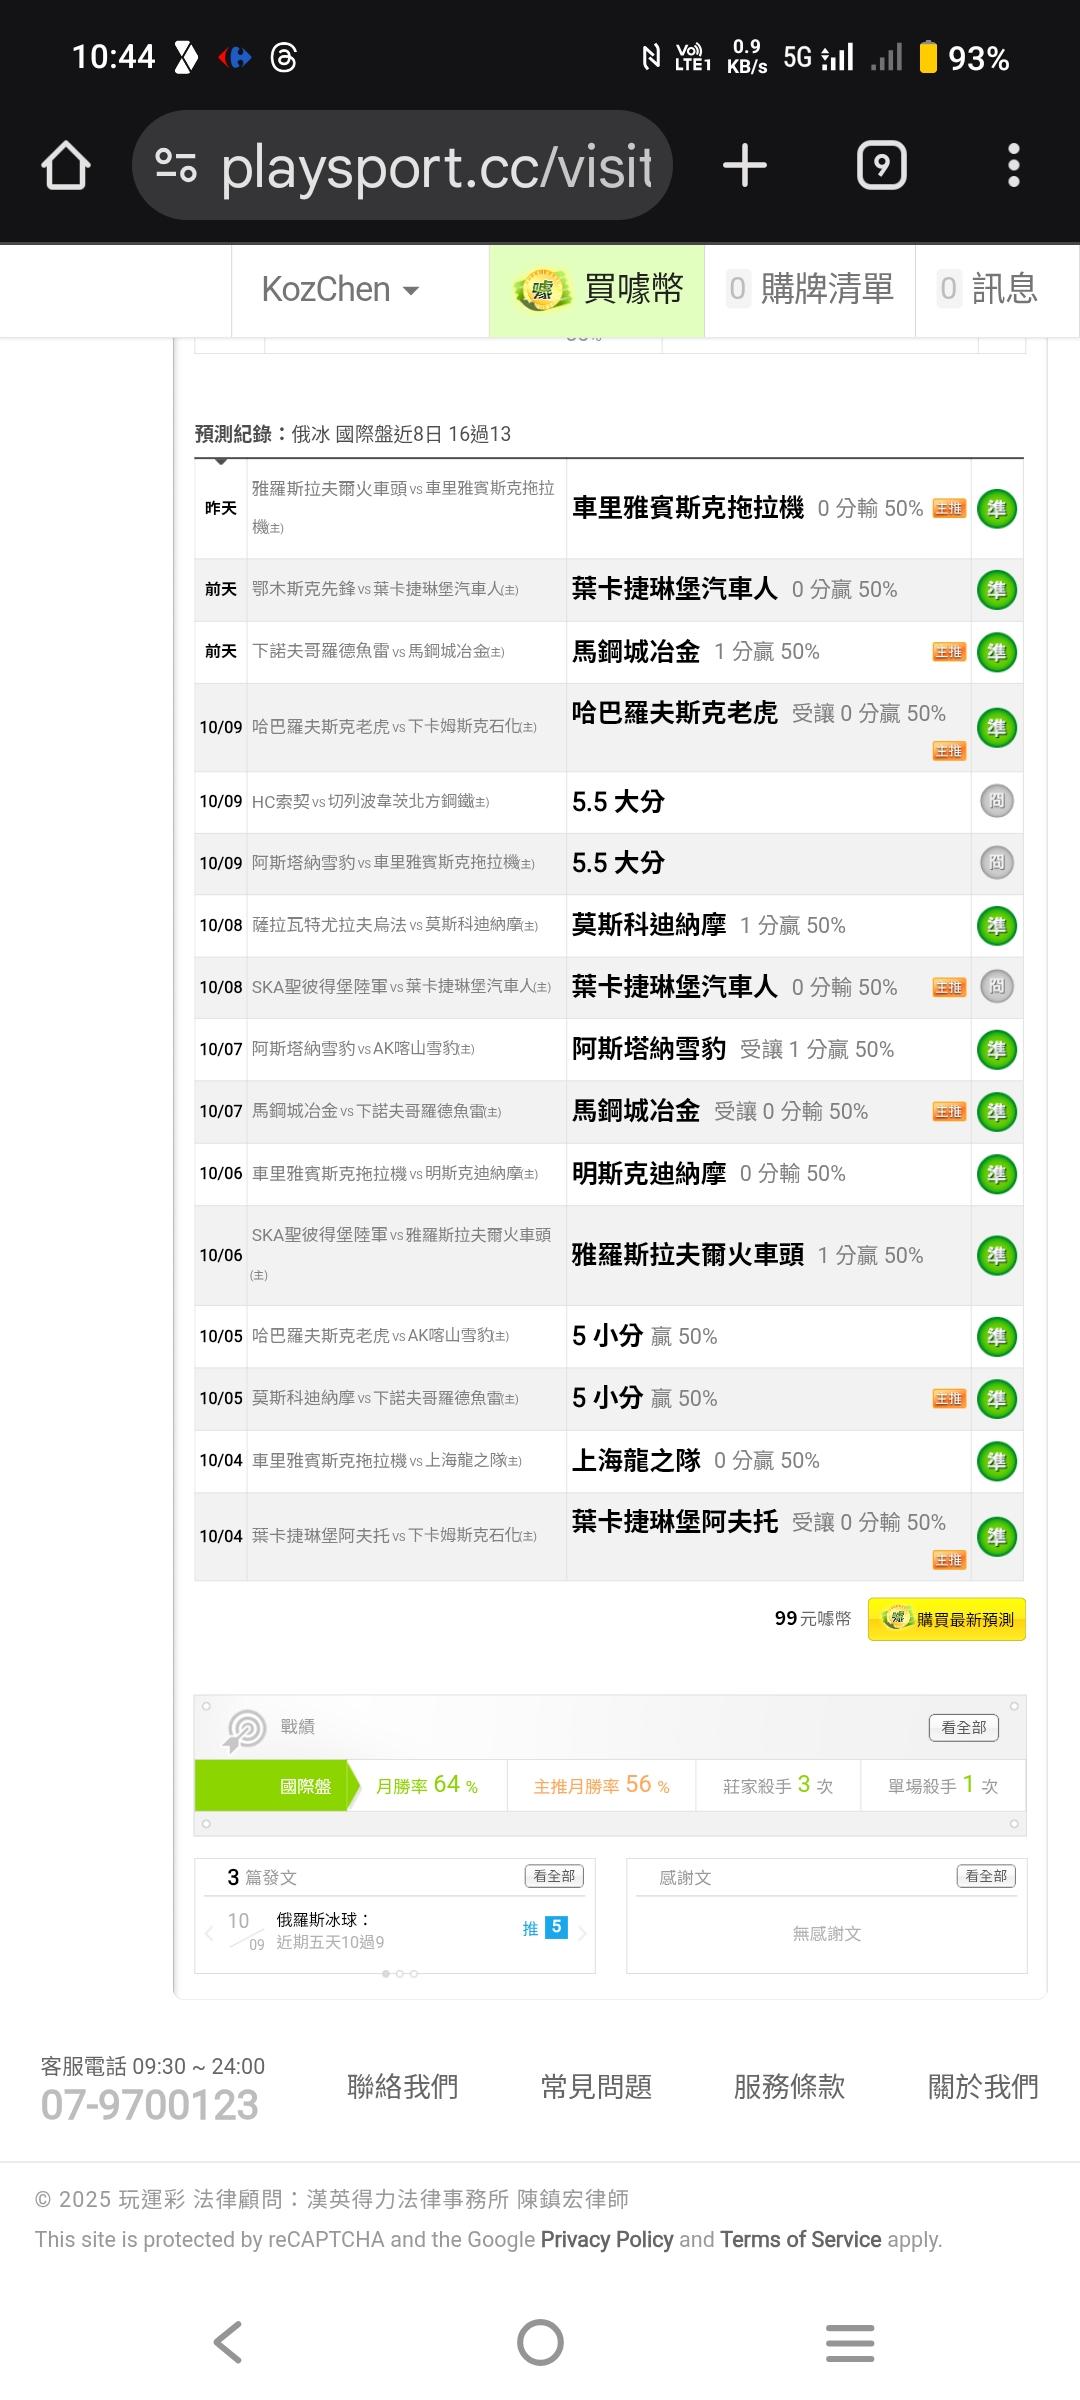This screenshot has height=2400, width=1080.
Task: Click the green 準 icon on the 車里雅賓斯克拖拉機 0 分輸 row
Action: click(997, 509)
